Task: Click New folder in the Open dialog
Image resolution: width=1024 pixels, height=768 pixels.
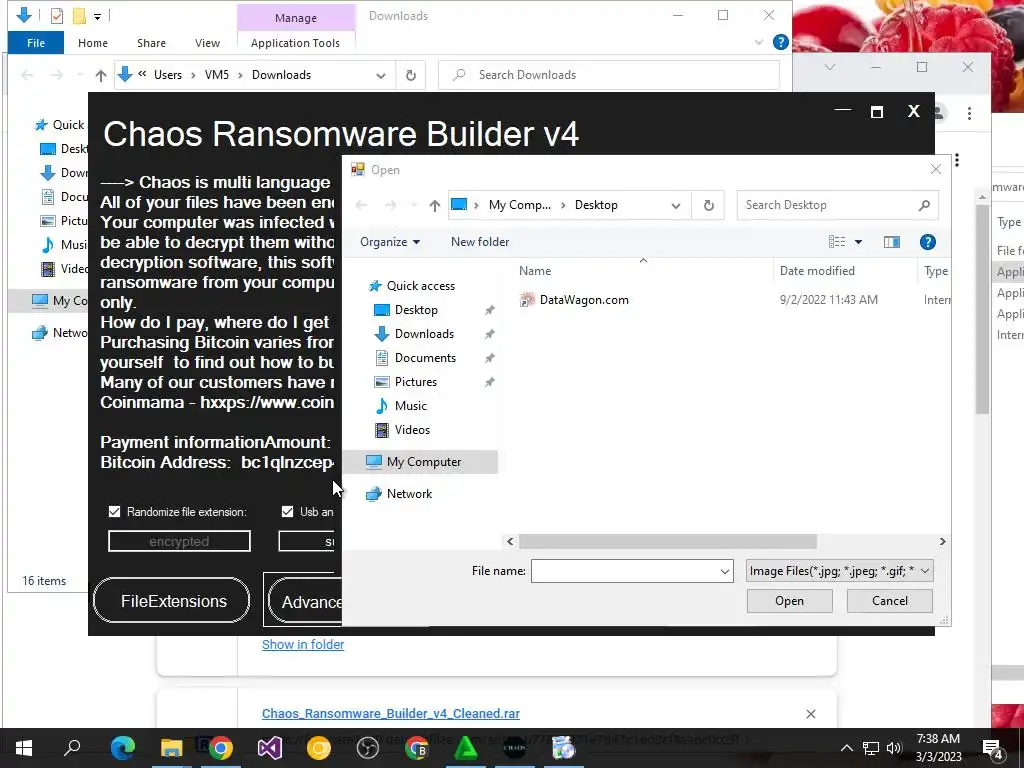Action: point(480,242)
